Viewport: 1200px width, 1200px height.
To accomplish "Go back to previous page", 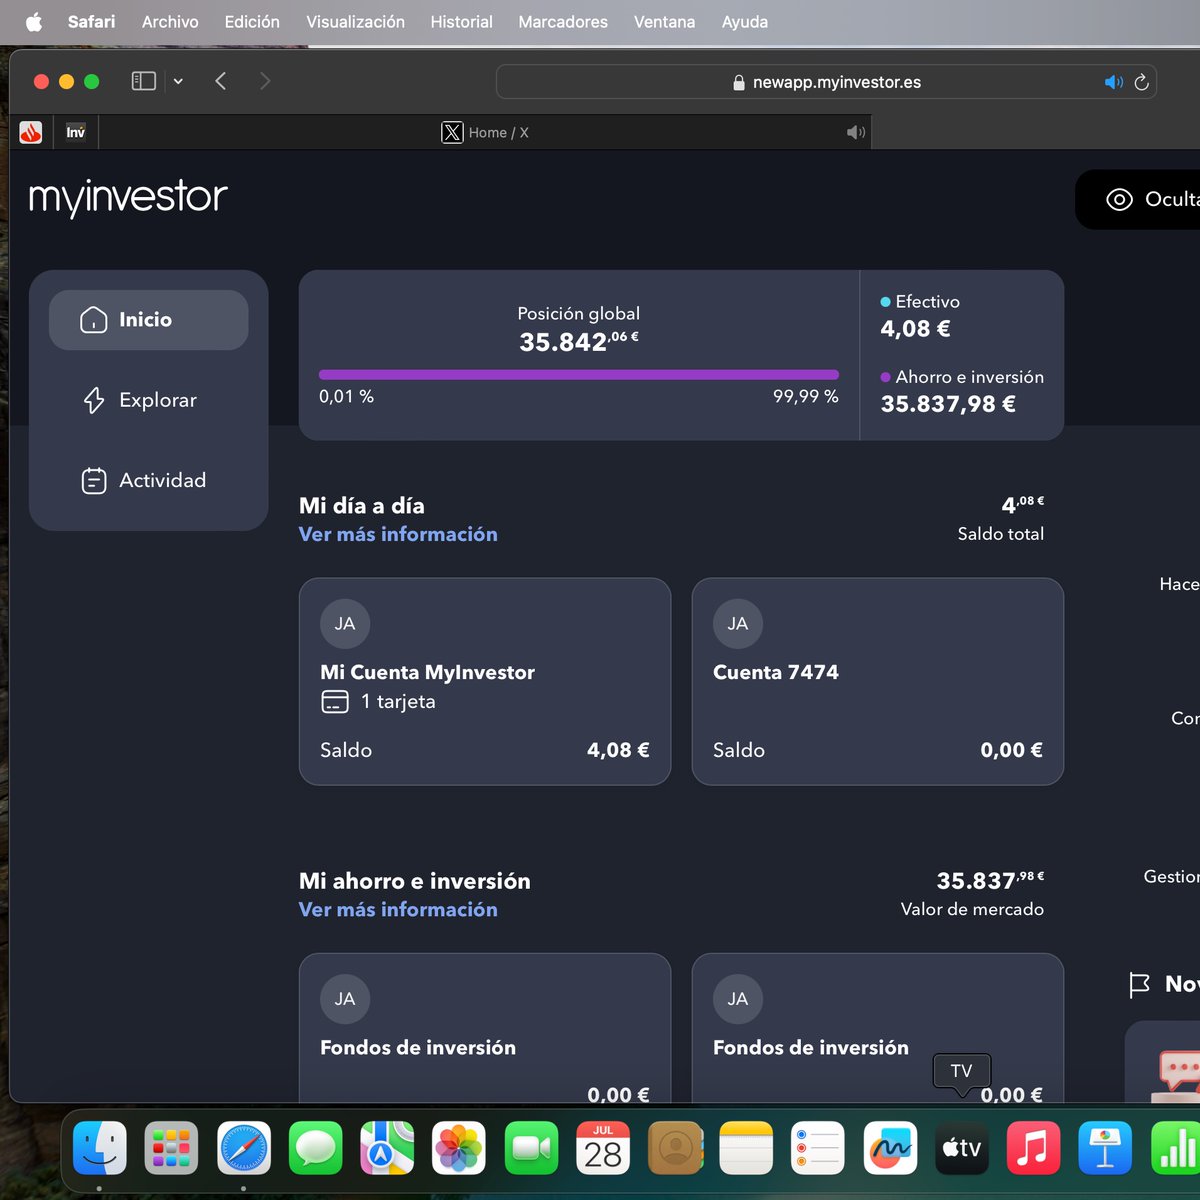I will pyautogui.click(x=221, y=81).
